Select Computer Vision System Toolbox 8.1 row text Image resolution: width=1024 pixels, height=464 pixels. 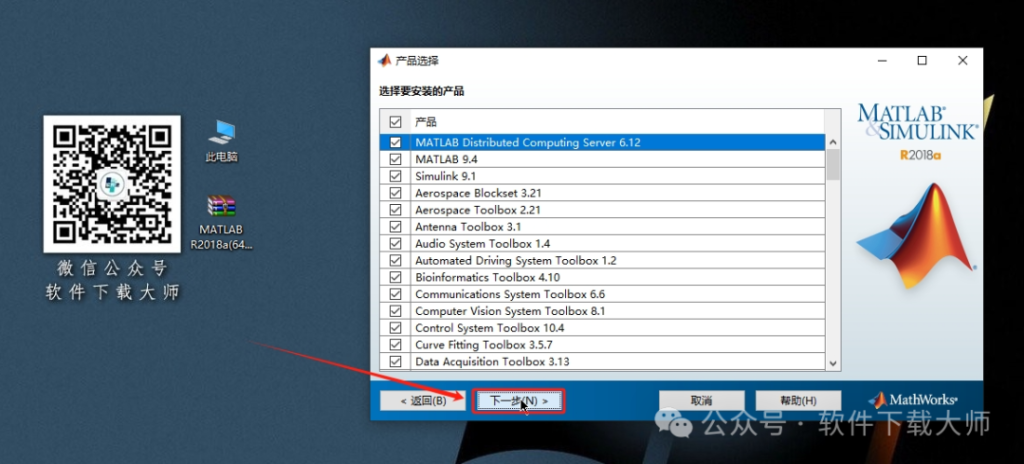[x=510, y=311]
